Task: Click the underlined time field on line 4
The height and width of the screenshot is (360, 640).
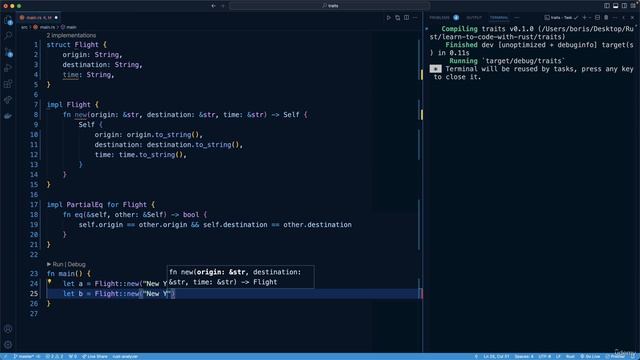Action: (x=71, y=75)
